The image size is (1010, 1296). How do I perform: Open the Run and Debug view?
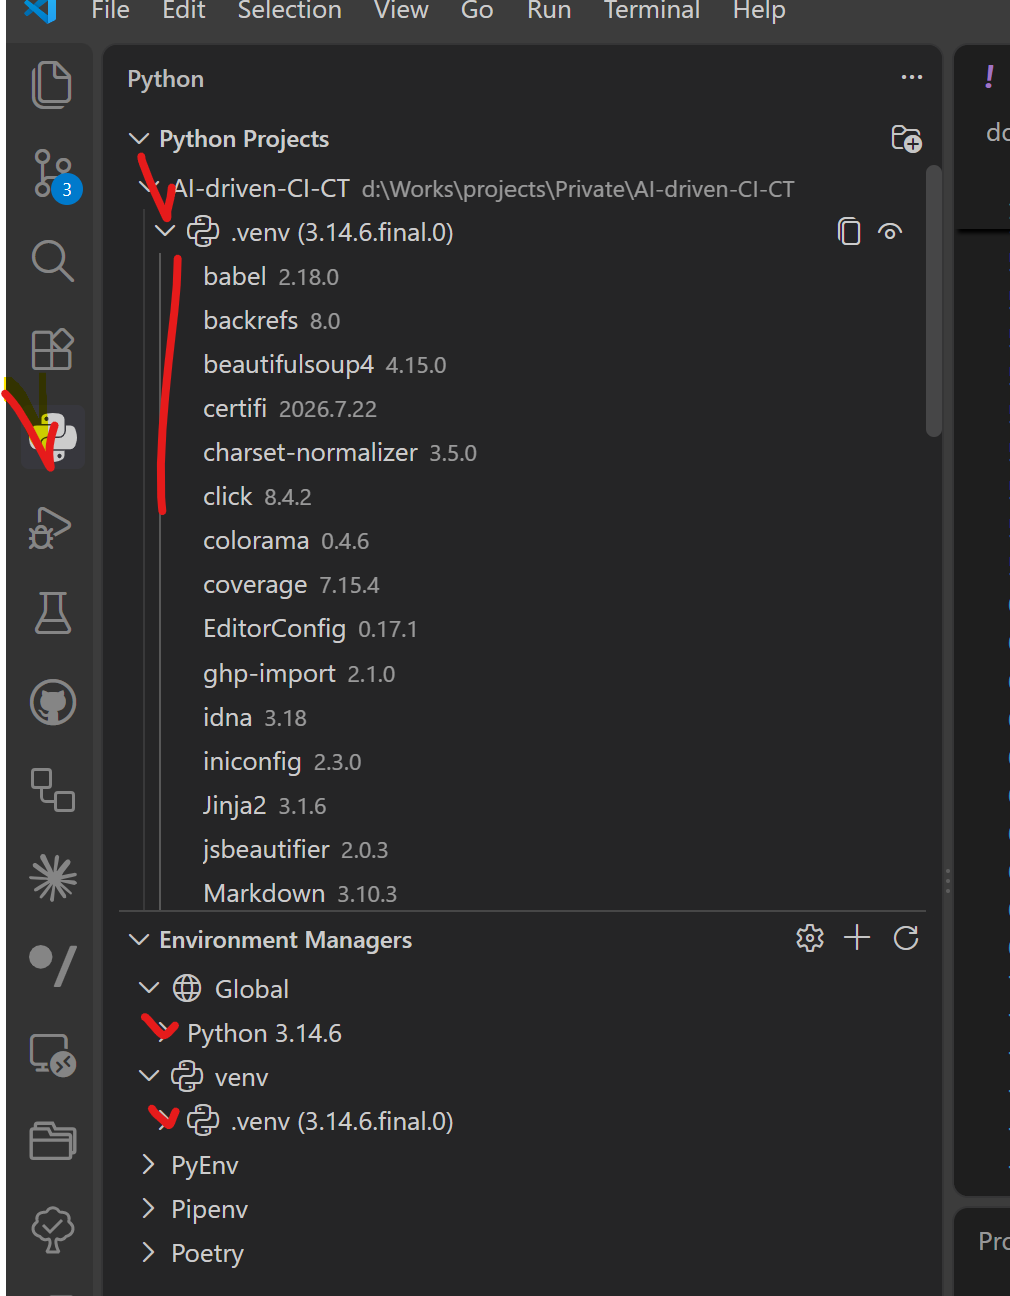point(51,527)
